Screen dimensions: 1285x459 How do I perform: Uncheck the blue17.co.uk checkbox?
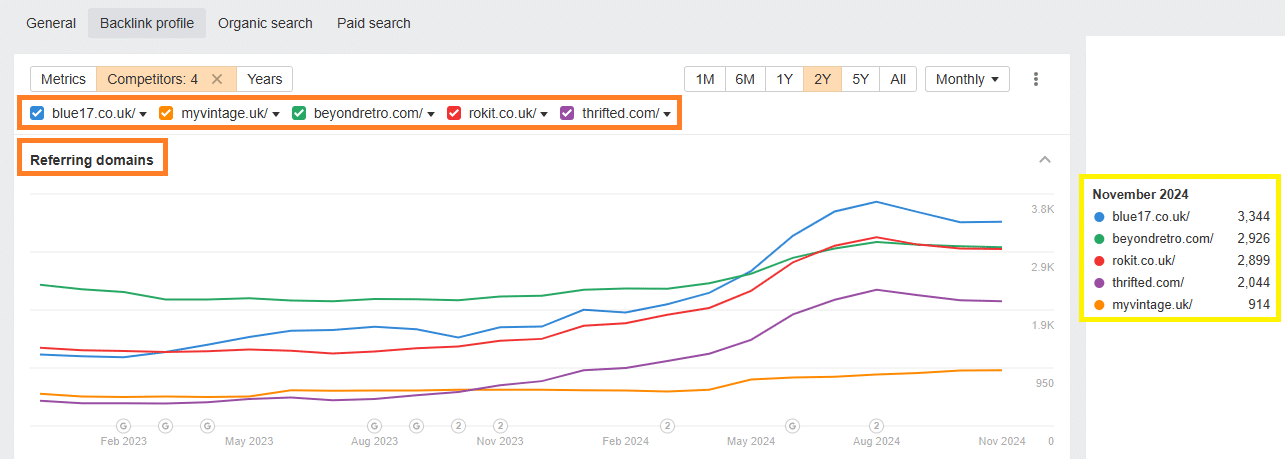point(37,113)
